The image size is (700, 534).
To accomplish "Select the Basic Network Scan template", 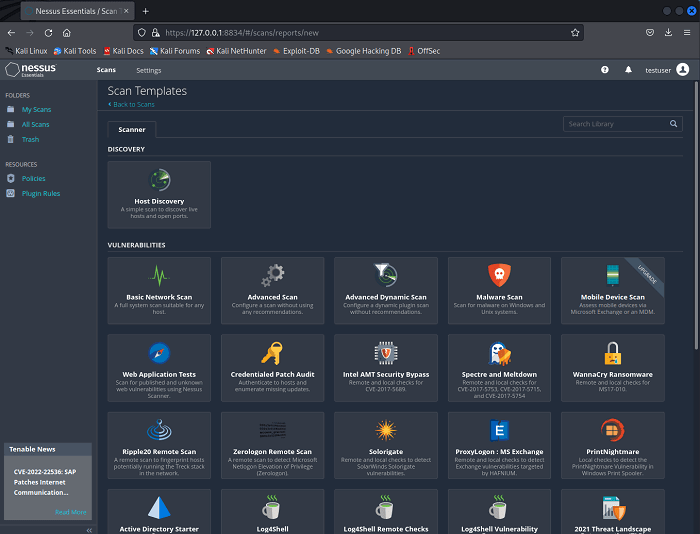I will [159, 289].
